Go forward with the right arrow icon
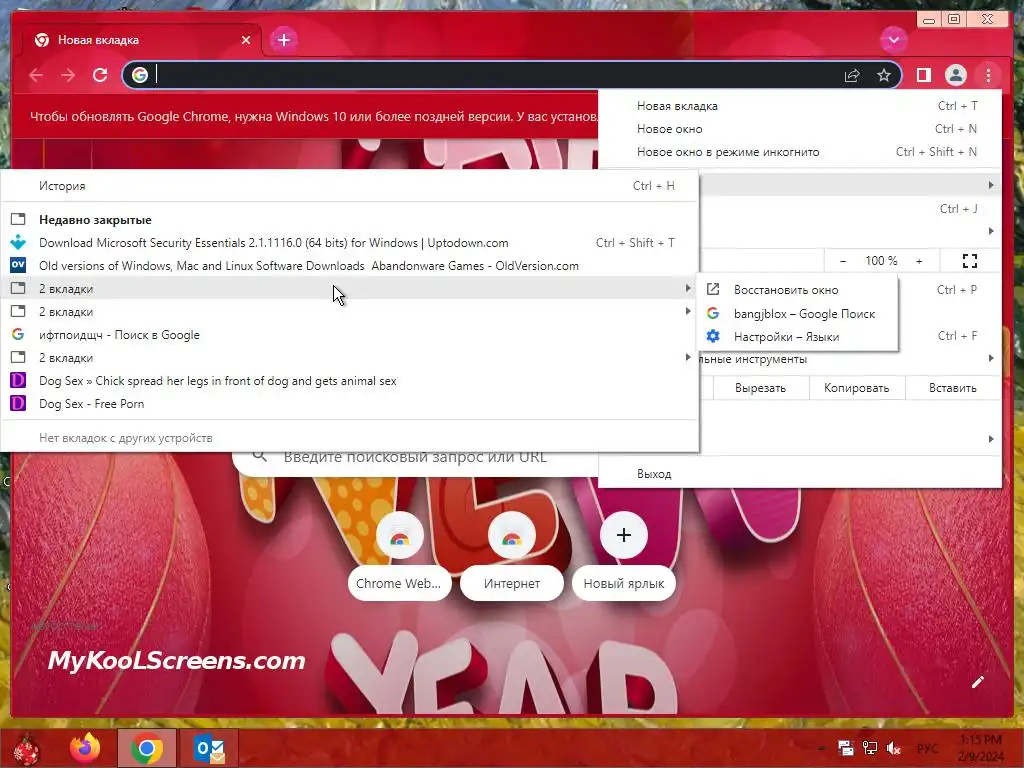This screenshot has width=1024, height=768. [68, 76]
